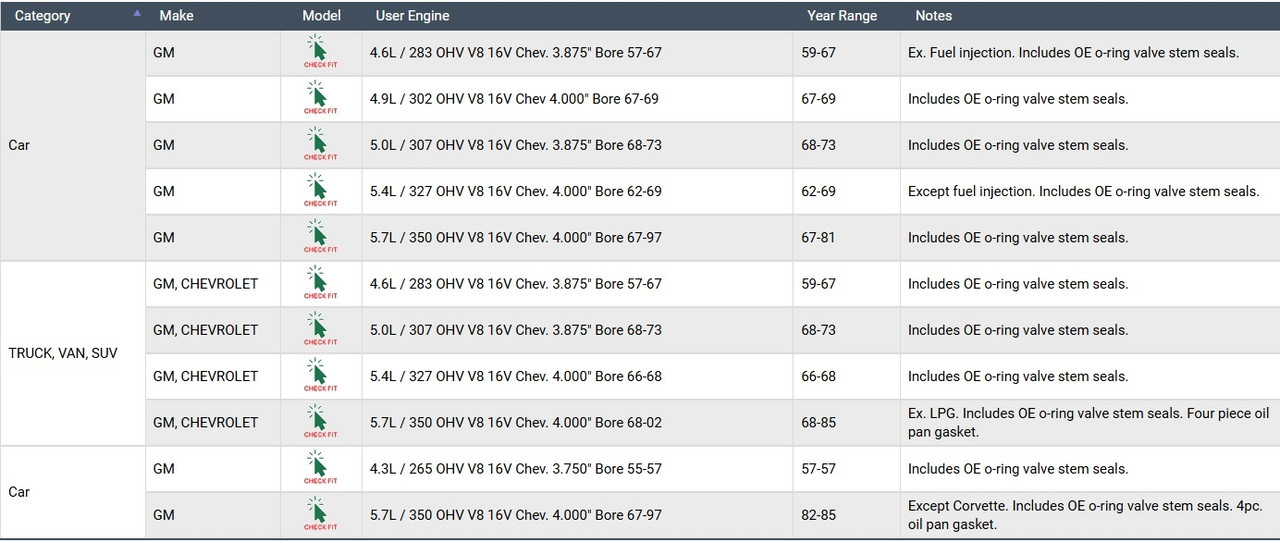
Task: Select the 57-57 year range cell
Action: (x=818, y=469)
